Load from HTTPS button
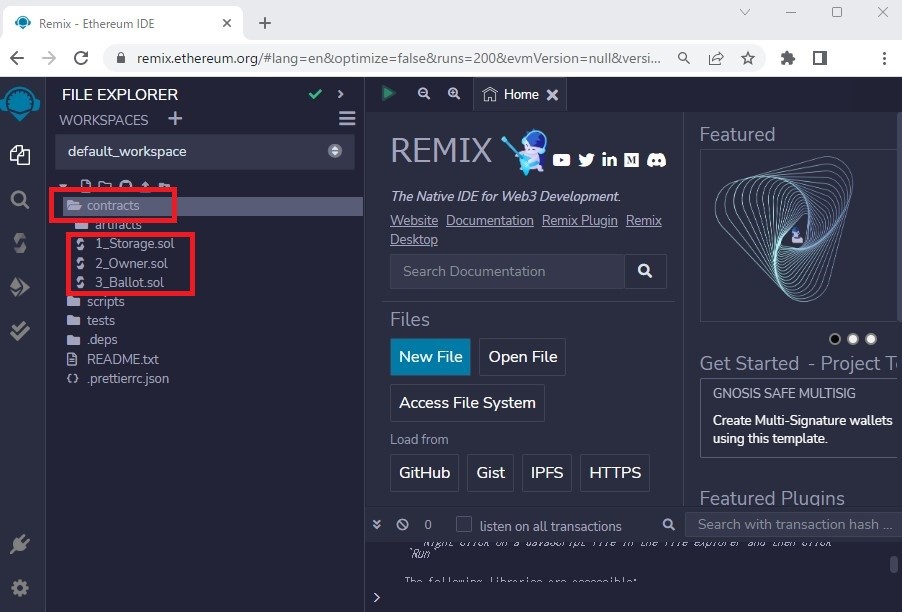Screen dimensions: 902x612 pos(615,473)
